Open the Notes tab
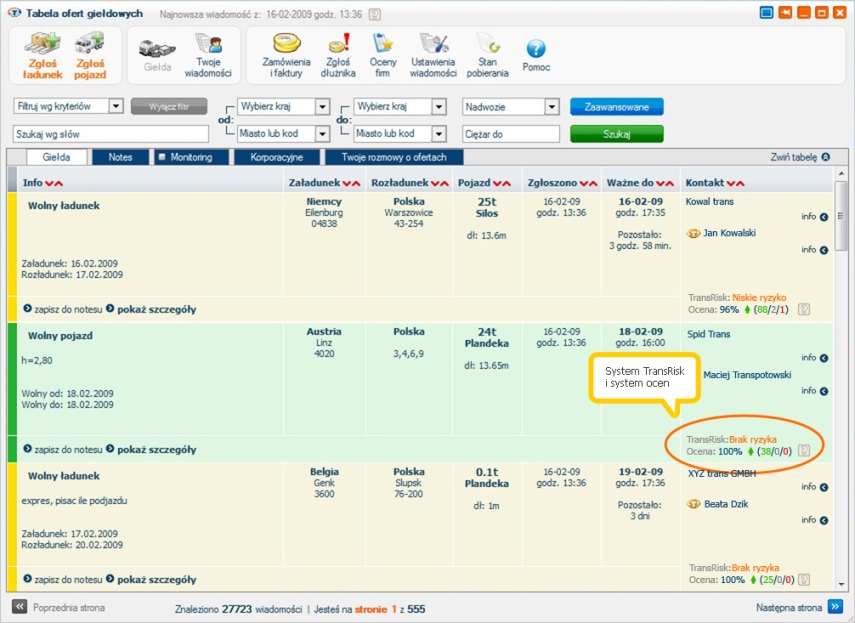Viewport: 855px width, 623px height. click(x=121, y=157)
